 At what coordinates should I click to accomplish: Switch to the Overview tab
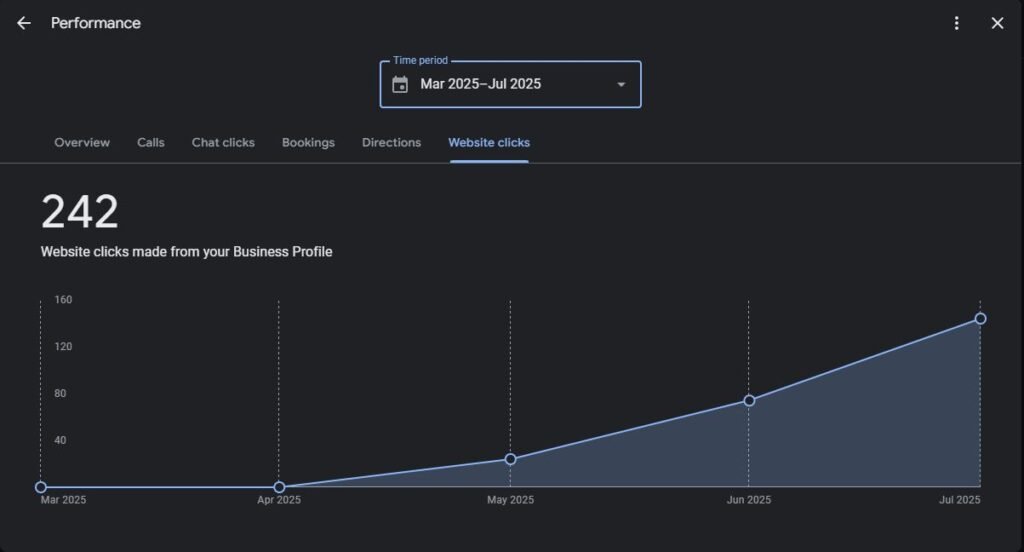point(82,142)
